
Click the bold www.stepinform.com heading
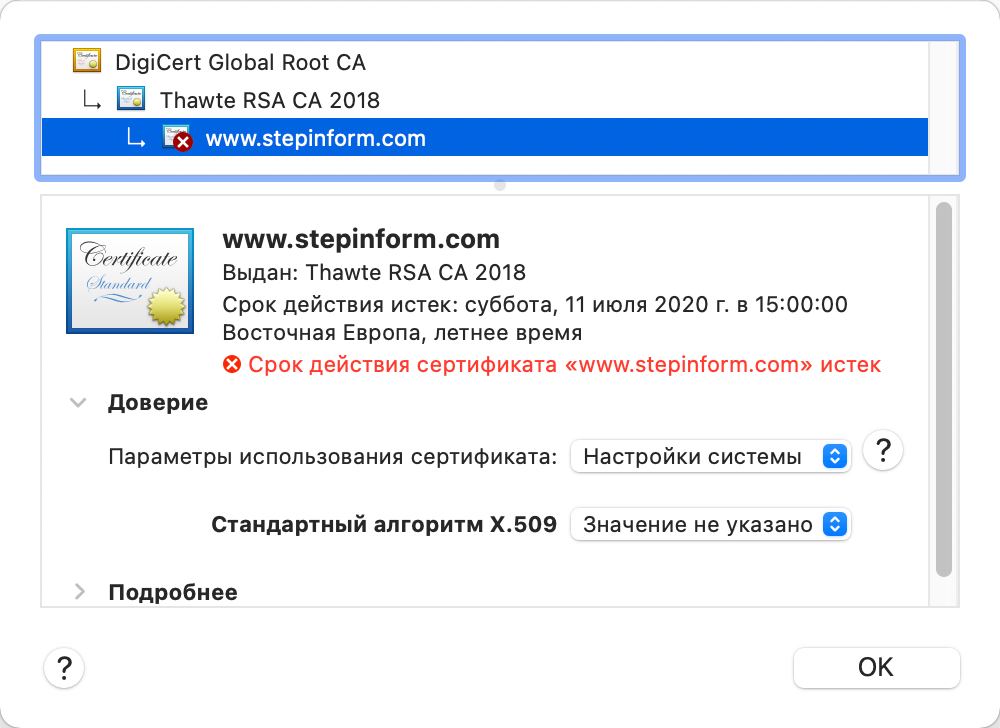[x=361, y=239]
